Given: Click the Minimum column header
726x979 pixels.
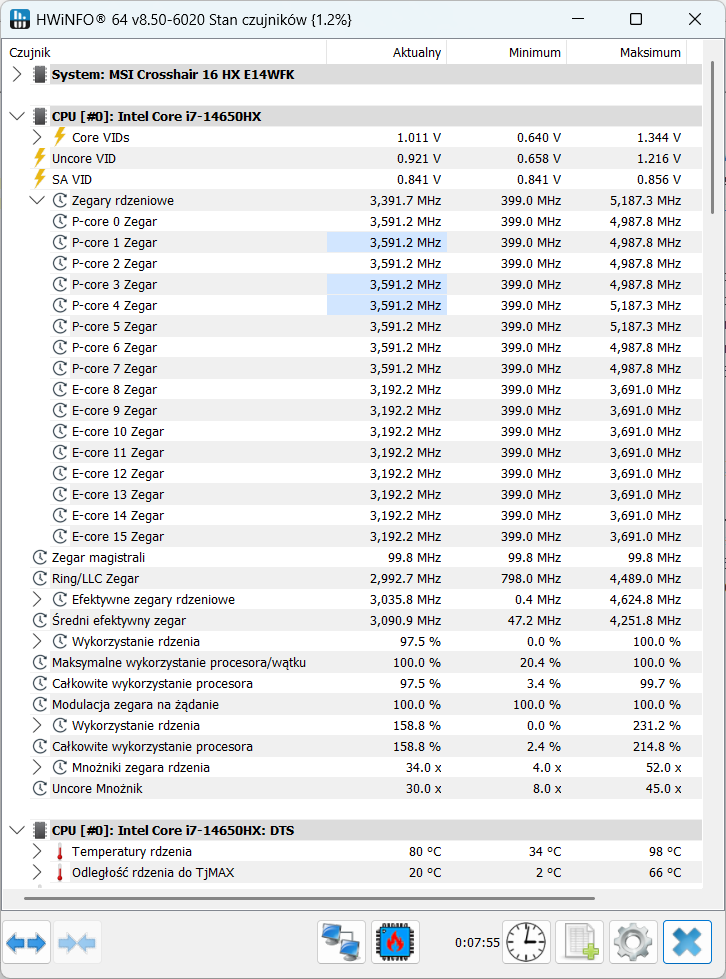Looking at the screenshot, I should pyautogui.click(x=506, y=52).
